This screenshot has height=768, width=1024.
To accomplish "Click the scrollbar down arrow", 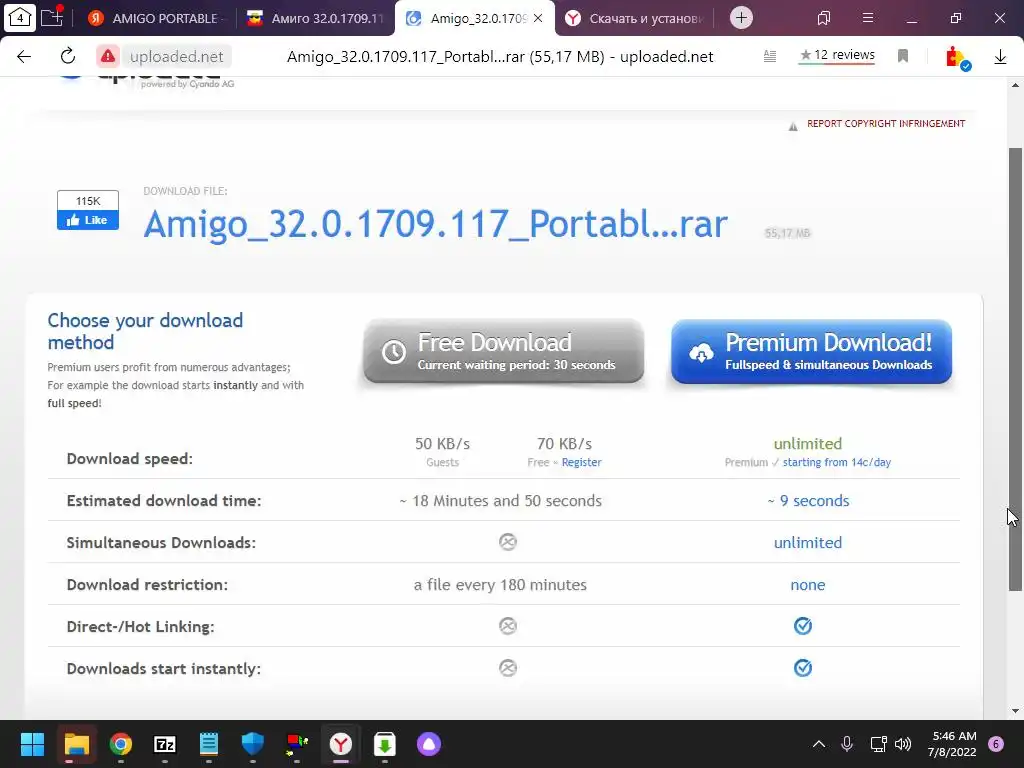I will (x=1015, y=711).
